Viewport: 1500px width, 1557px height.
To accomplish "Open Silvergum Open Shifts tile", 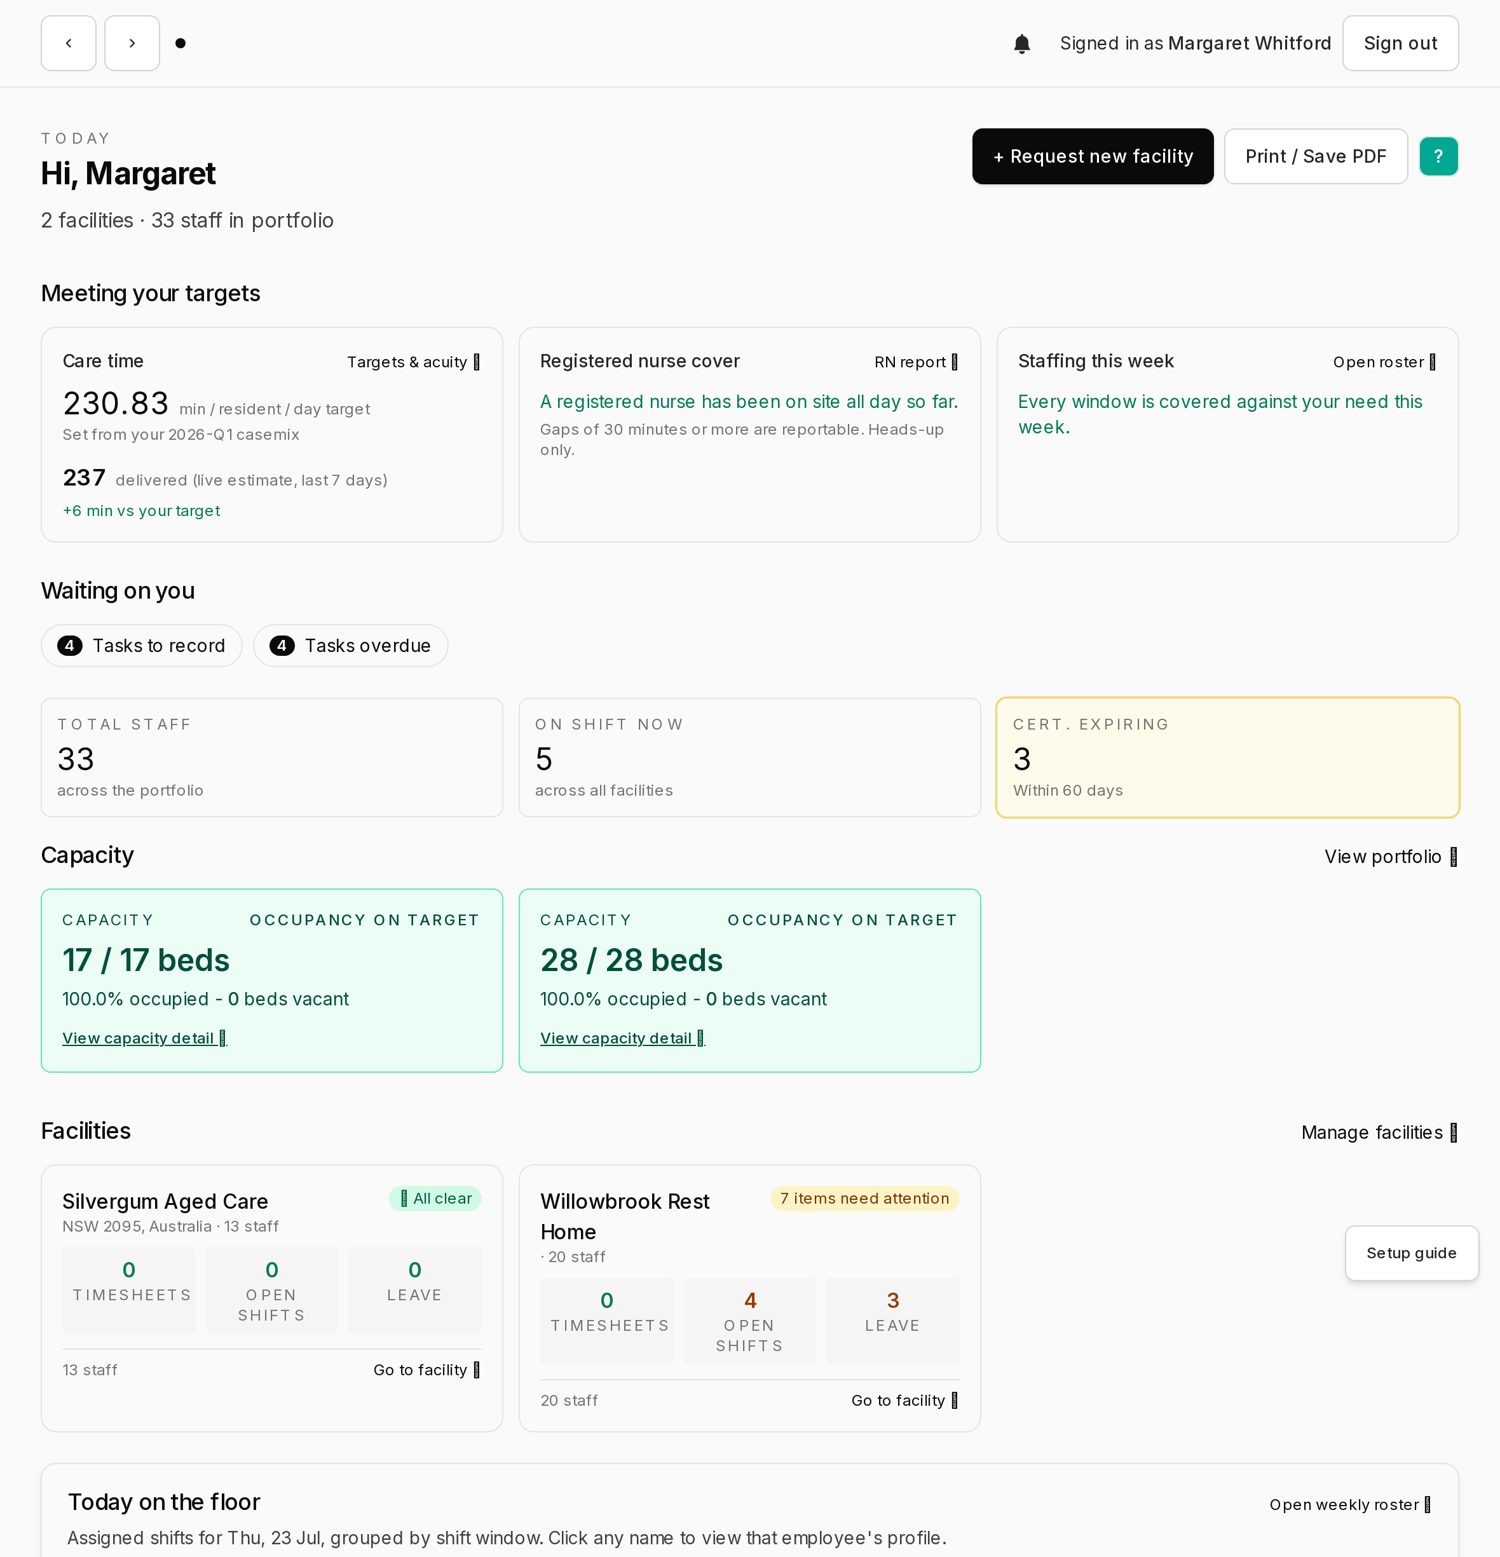I will coord(272,1290).
